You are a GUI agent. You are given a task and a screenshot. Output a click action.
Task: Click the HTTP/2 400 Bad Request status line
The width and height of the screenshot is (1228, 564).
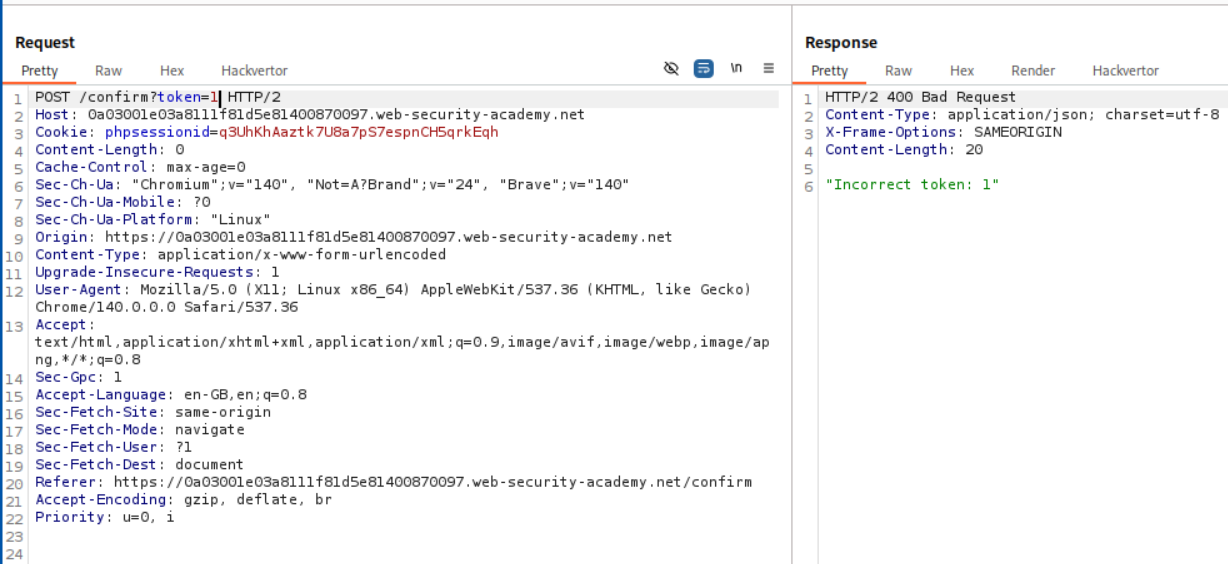coord(920,98)
